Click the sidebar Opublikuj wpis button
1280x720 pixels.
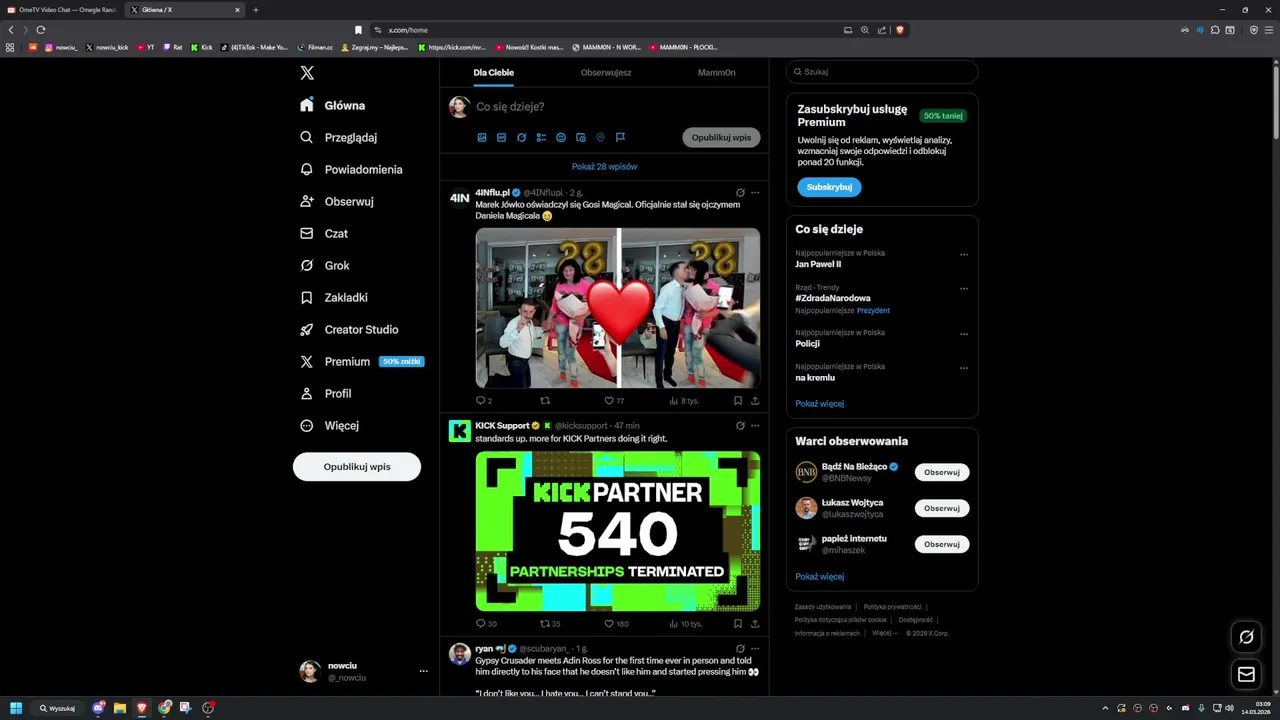tap(357, 467)
